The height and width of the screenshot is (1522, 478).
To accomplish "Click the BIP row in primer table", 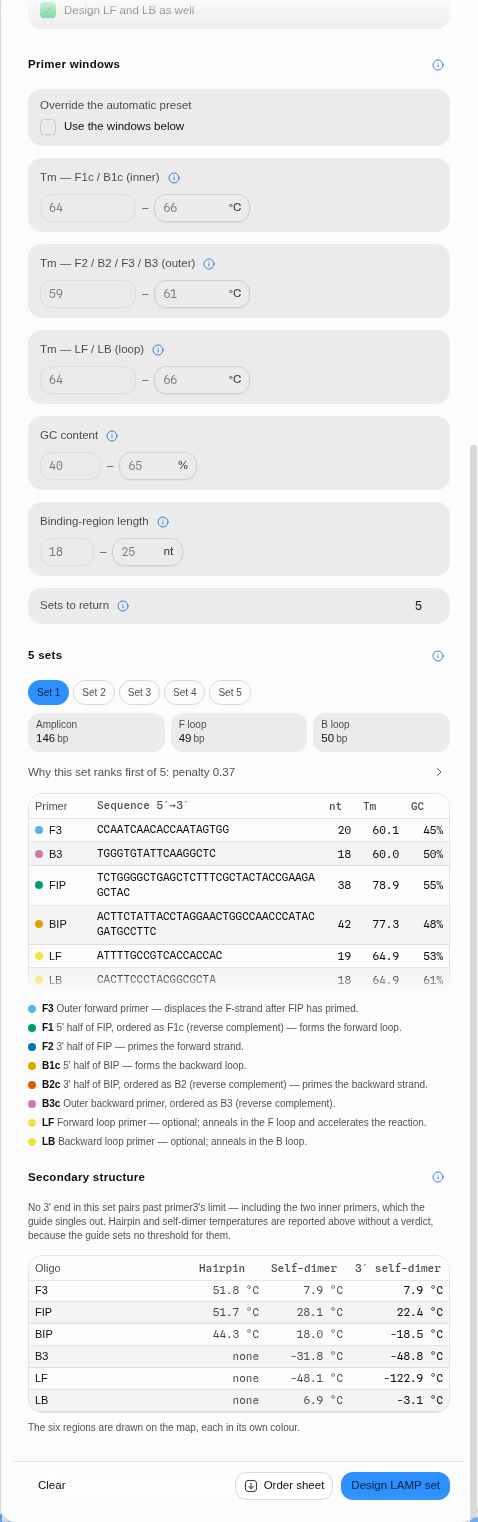I will 239,924.
